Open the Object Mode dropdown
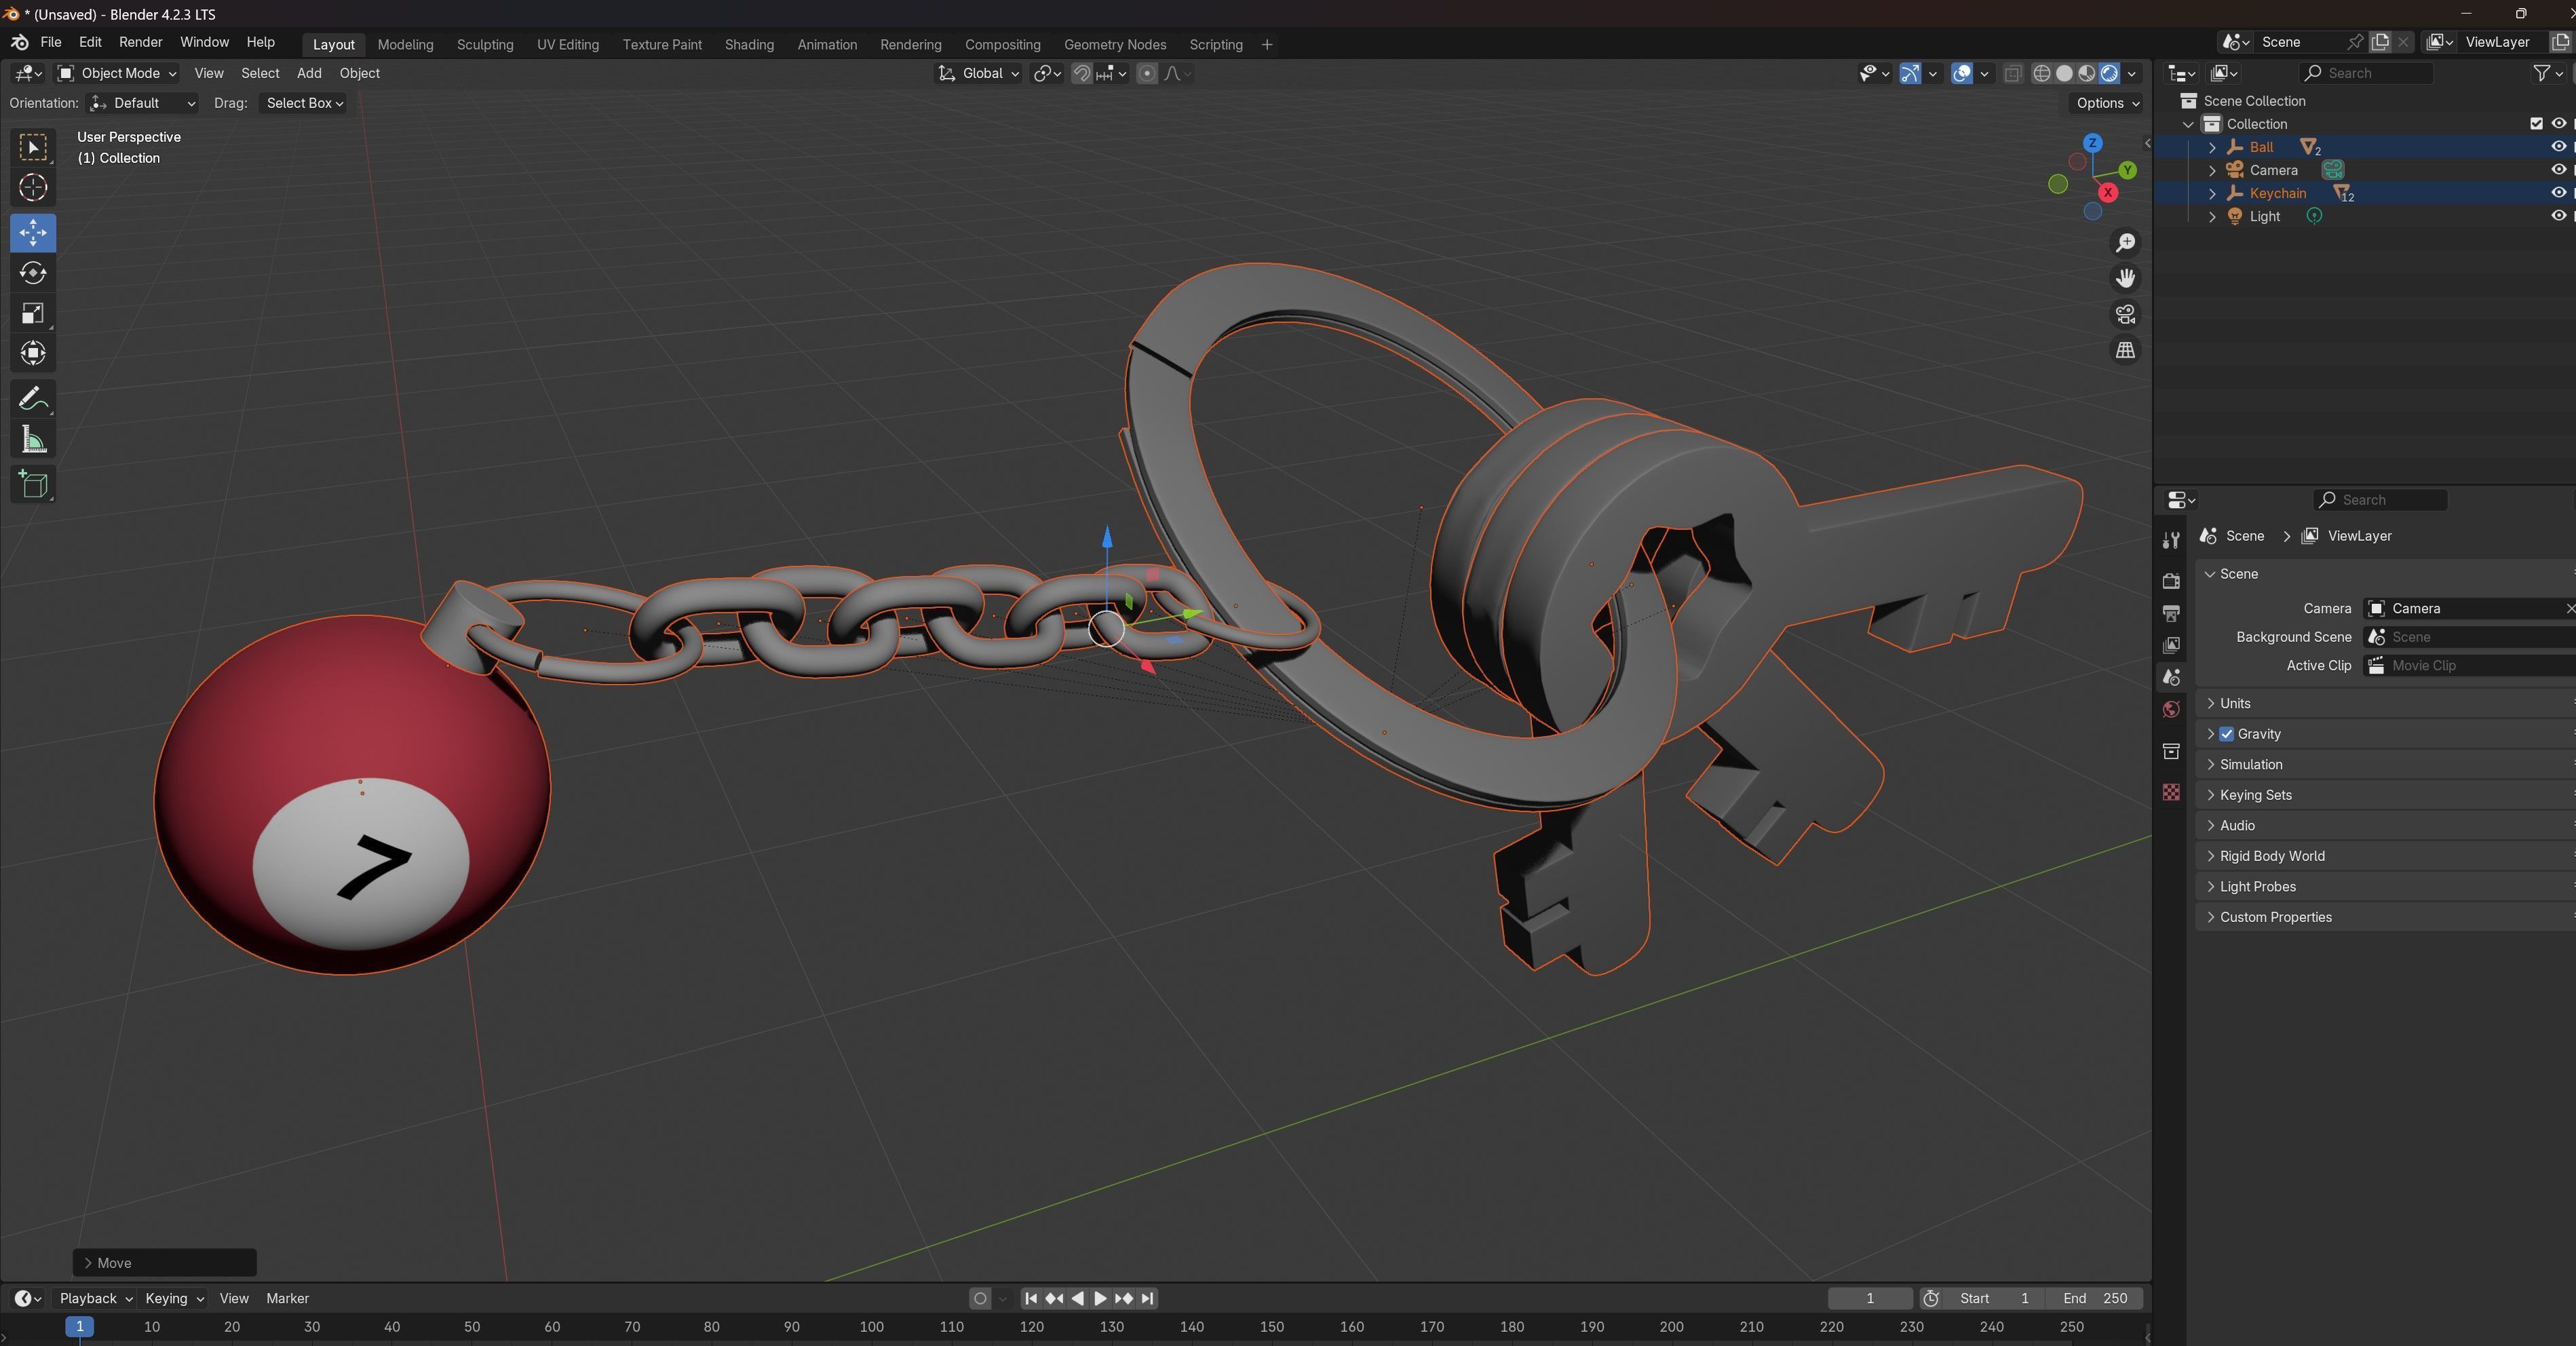 [117, 73]
